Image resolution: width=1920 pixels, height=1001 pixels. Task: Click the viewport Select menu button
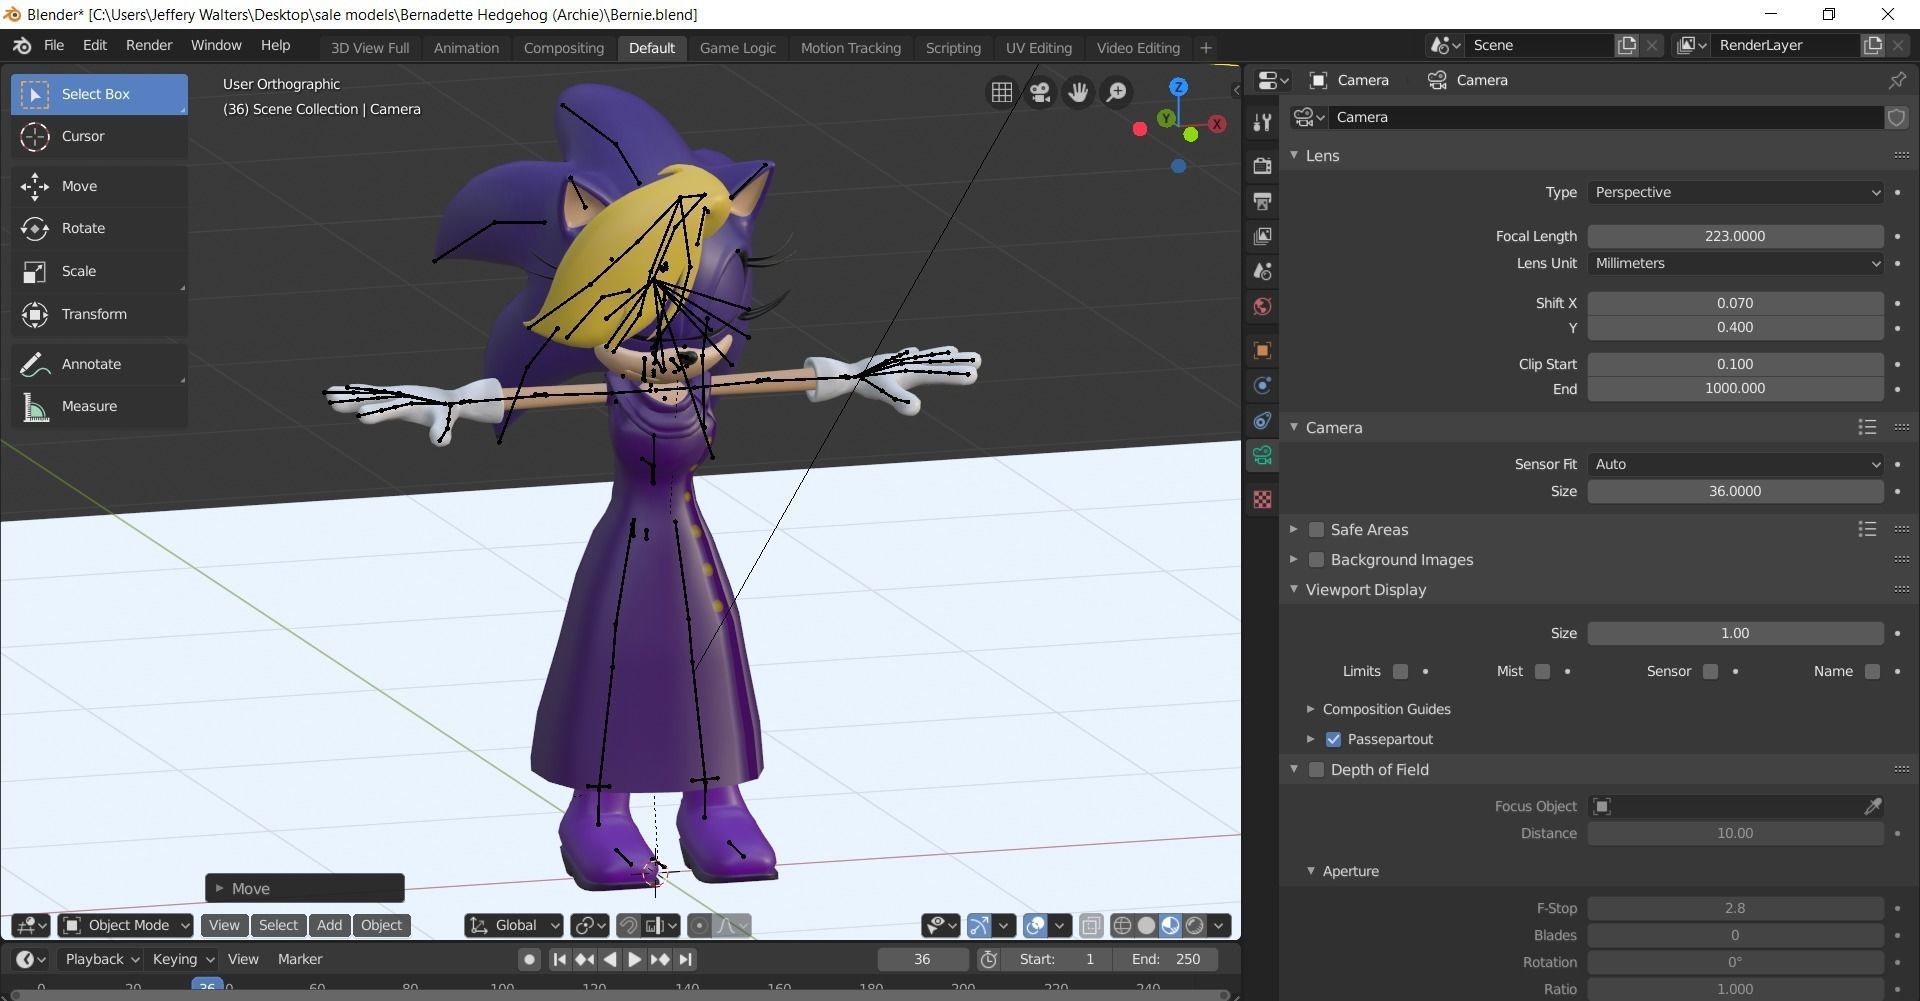[x=278, y=926]
